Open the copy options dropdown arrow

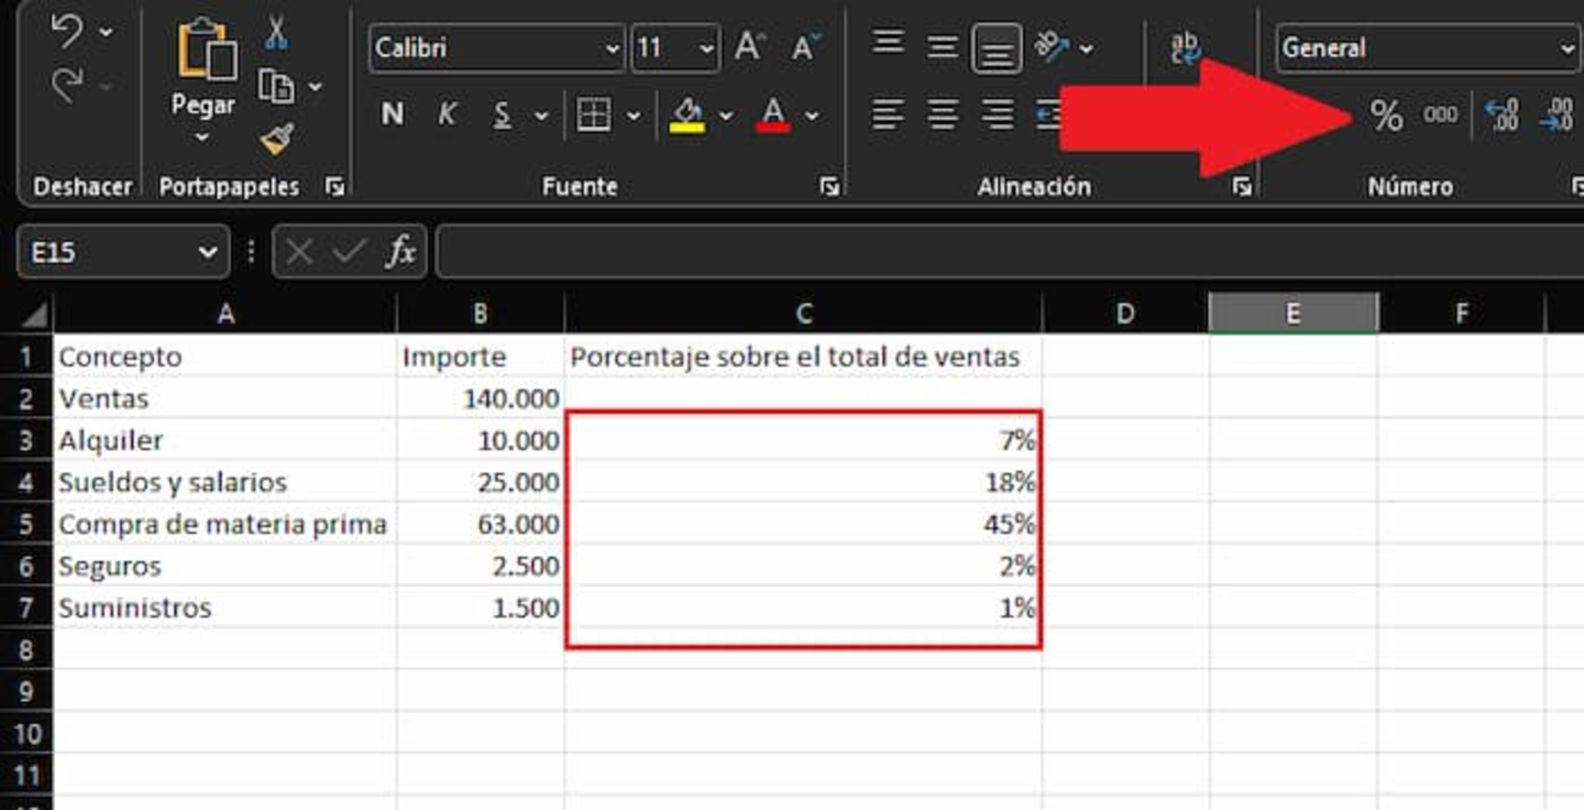pyautogui.click(x=315, y=87)
